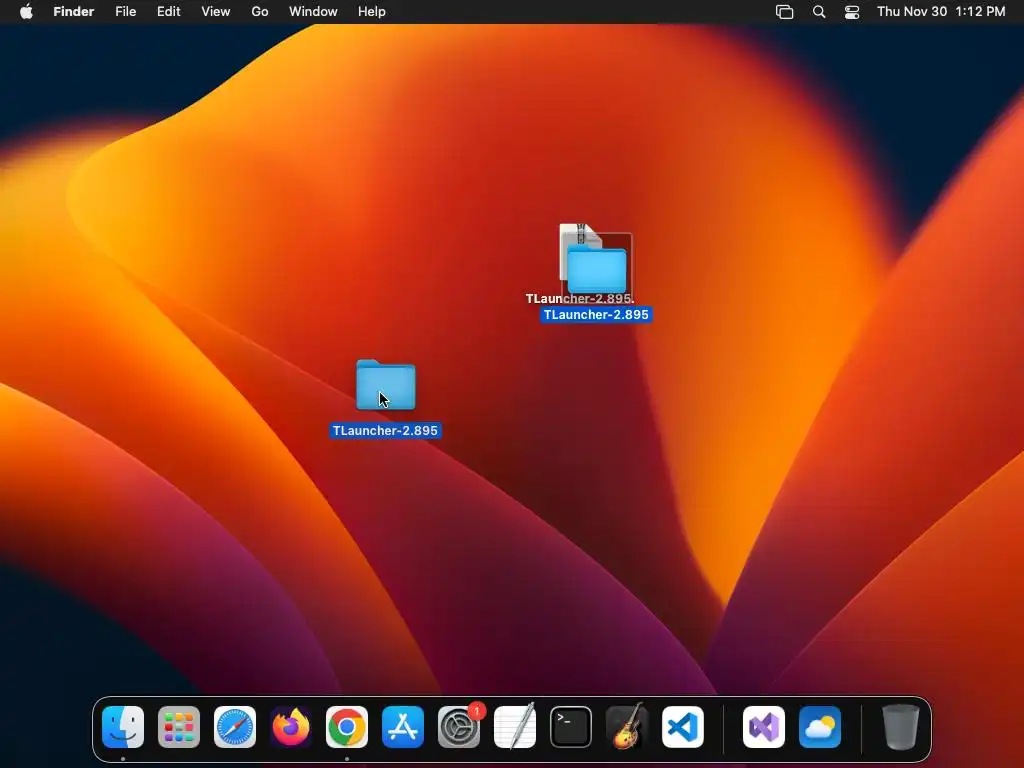Open System Settings with badge
Image resolution: width=1024 pixels, height=768 pixels.
point(459,727)
